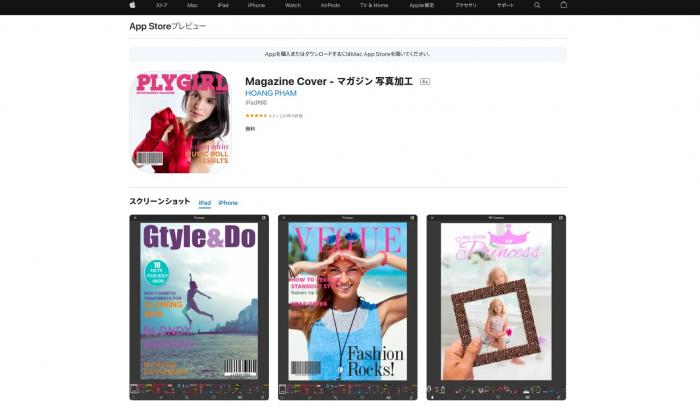Open HOANG PHAM developer link

point(271,93)
